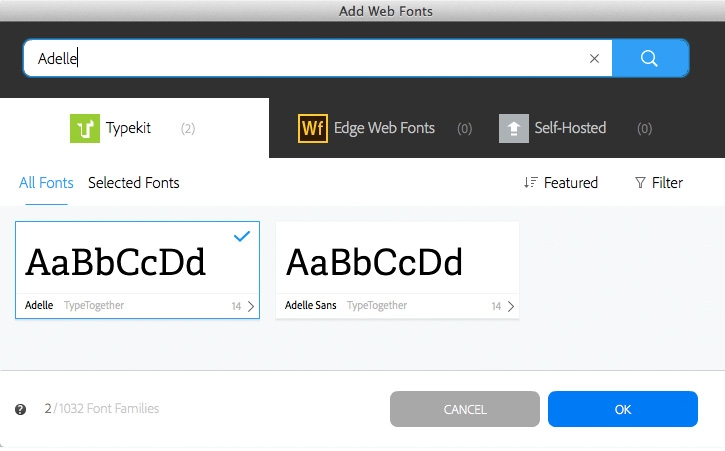Image resolution: width=725 pixels, height=451 pixels.
Task: Click the Filter funnel icon
Action: pos(640,183)
